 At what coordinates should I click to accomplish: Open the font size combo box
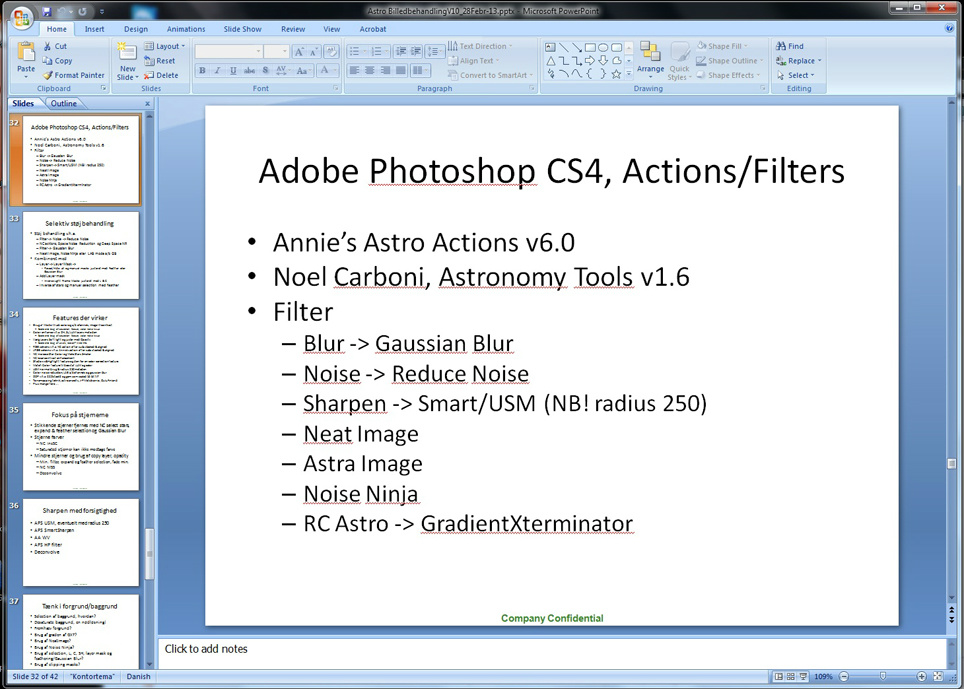coord(276,52)
